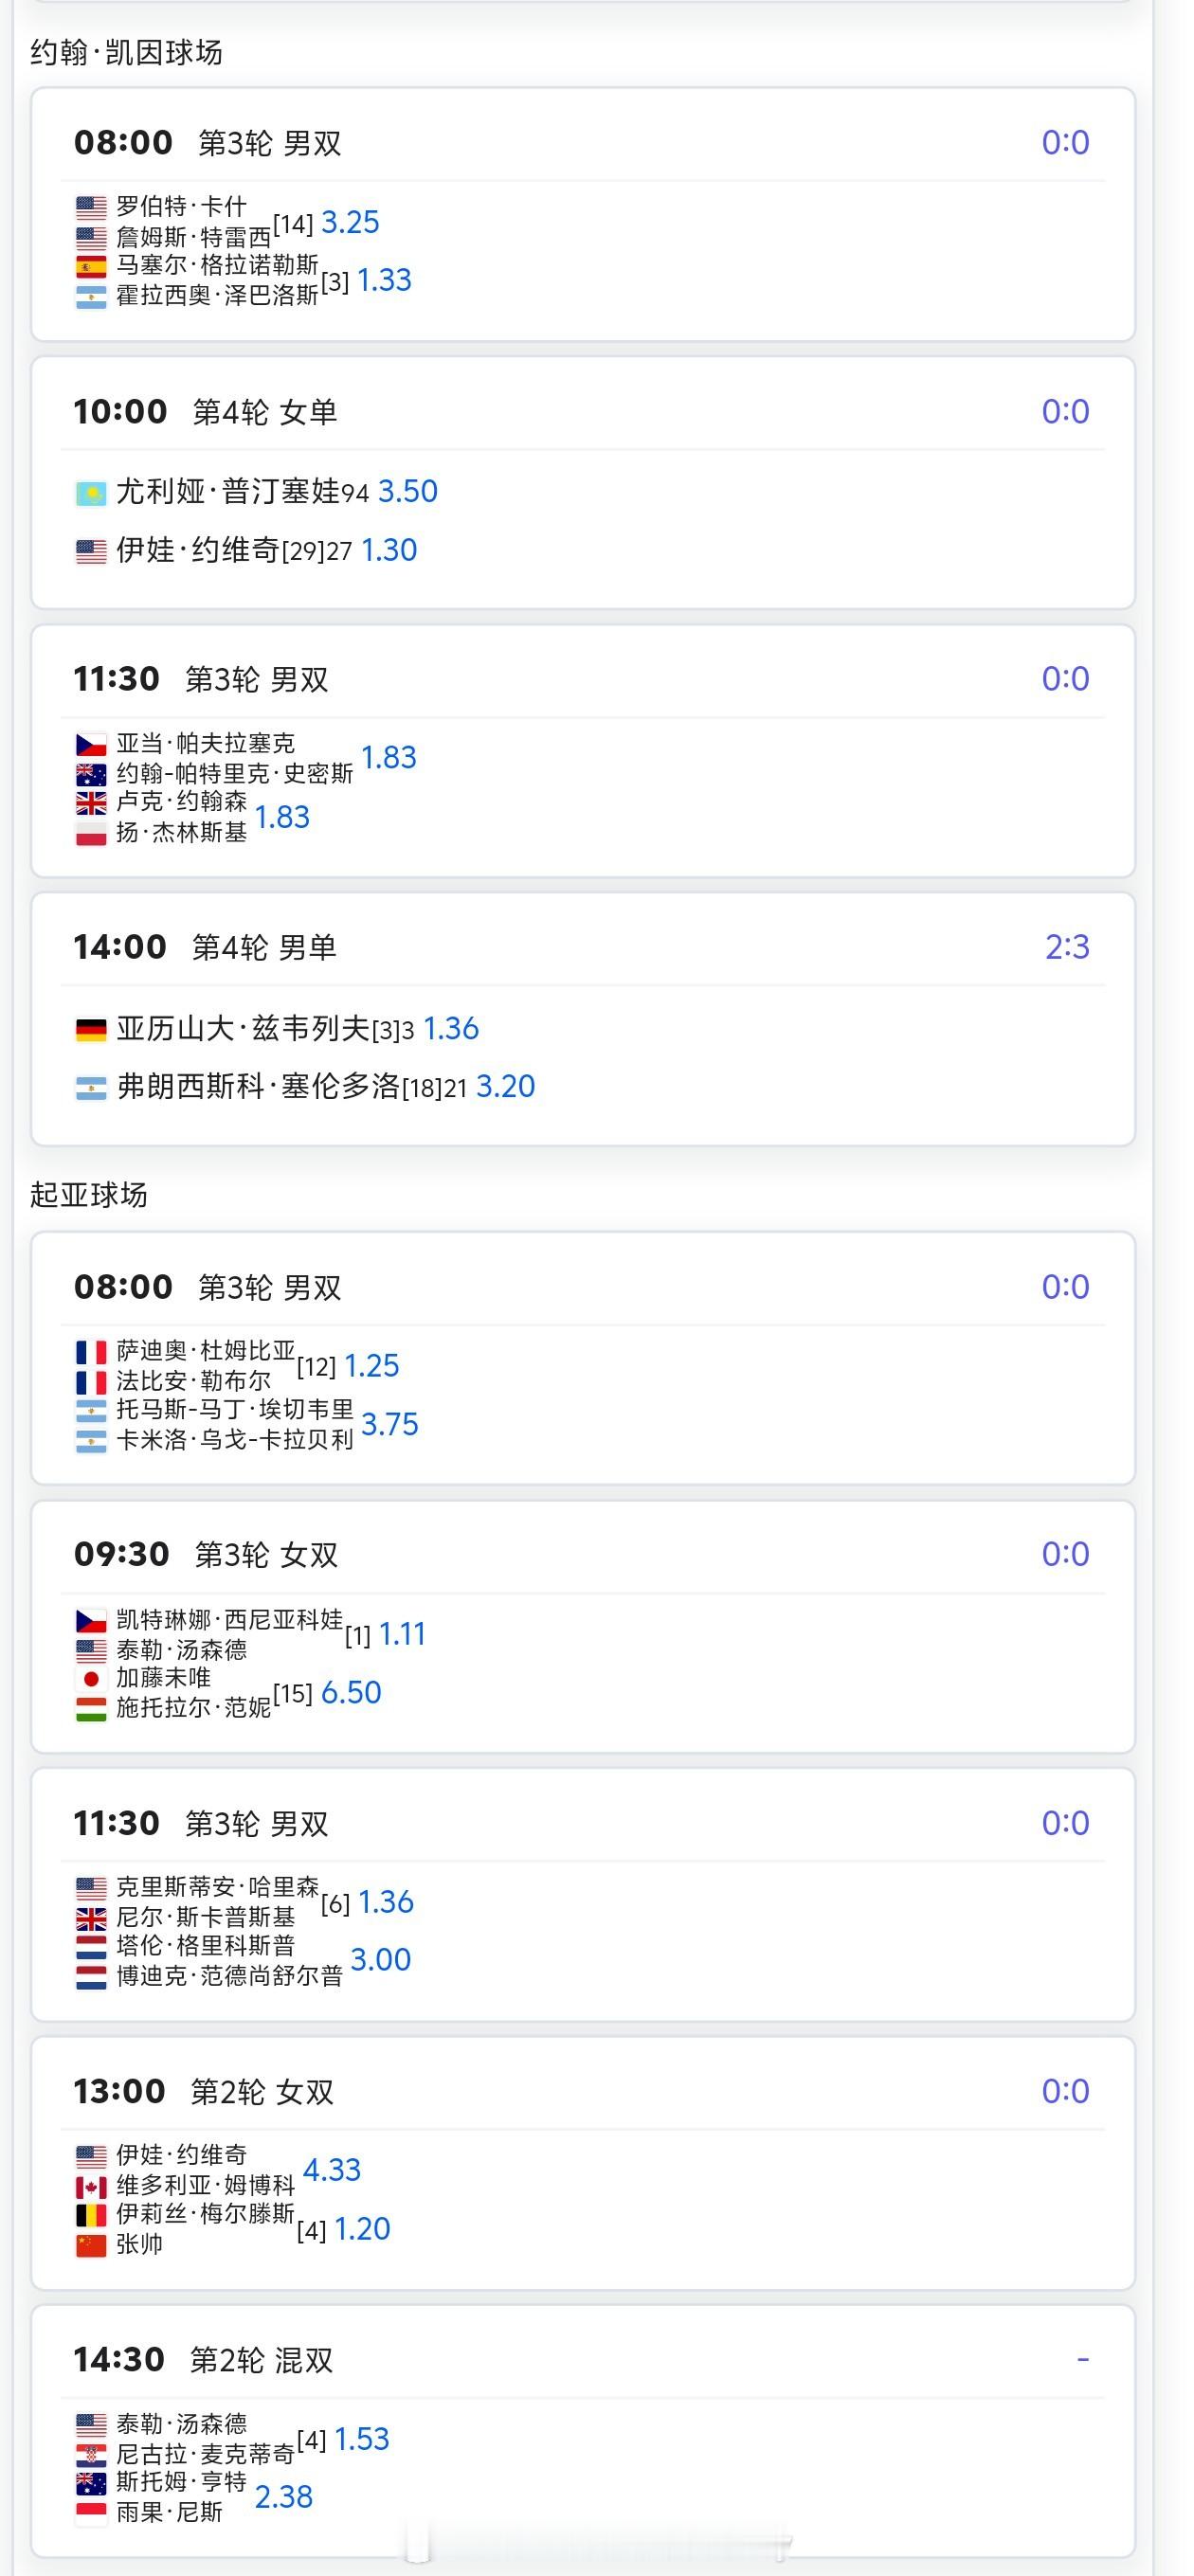This screenshot has height=2576, width=1194.
Task: Select the 2.38 odds for 斯托姆·亨特 pair
Action: tap(284, 2498)
